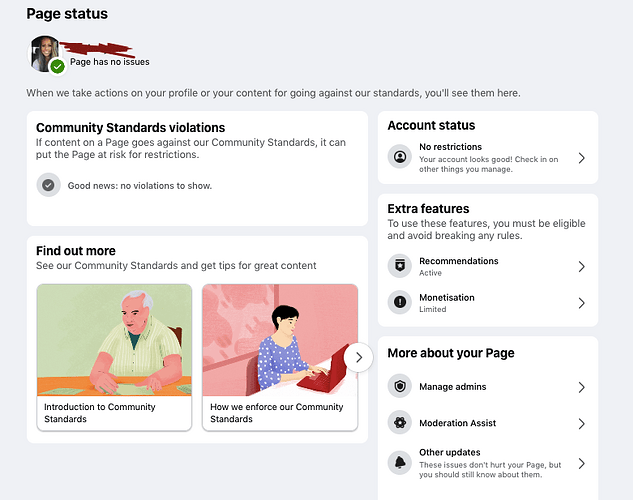Click Good news: no violations to show

click(140, 186)
